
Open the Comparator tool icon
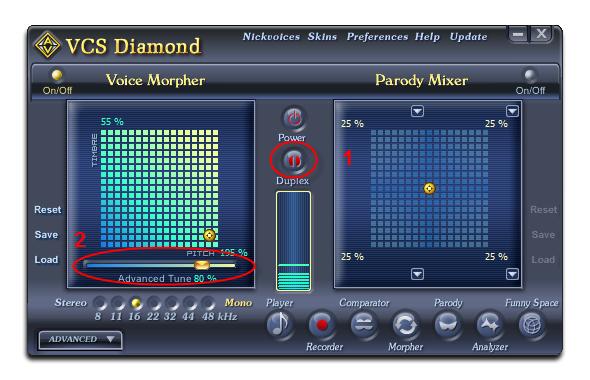click(363, 324)
